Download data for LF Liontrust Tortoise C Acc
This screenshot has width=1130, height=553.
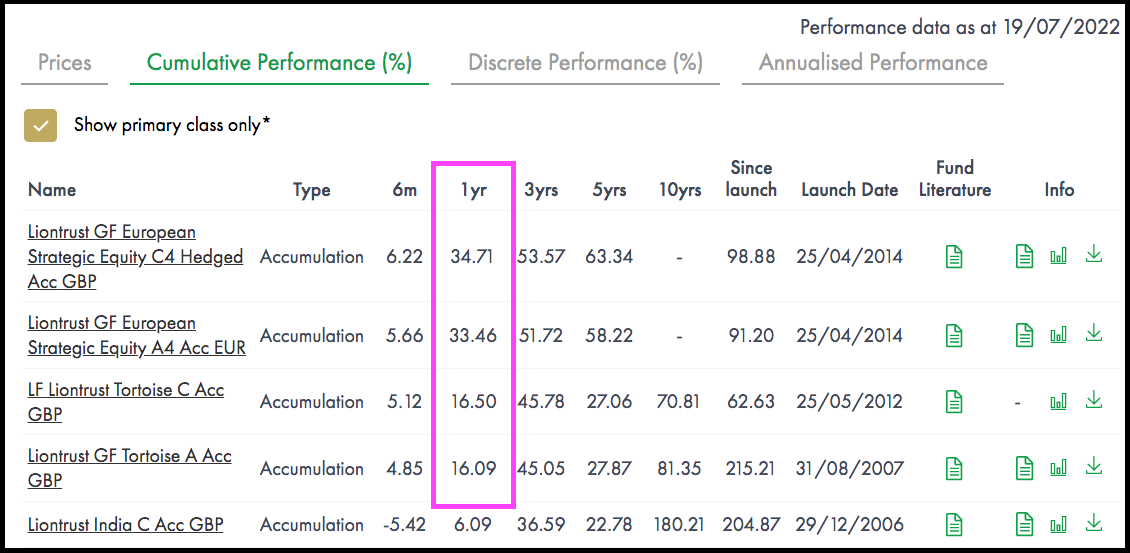[1094, 399]
